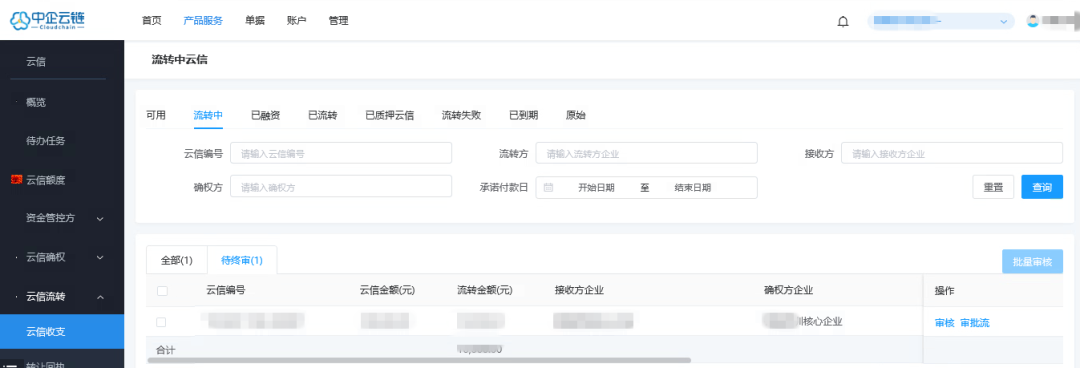Image resolution: width=1080 pixels, height=368 pixels.
Task: Switch to the 已融资 tab
Action: [x=265, y=115]
